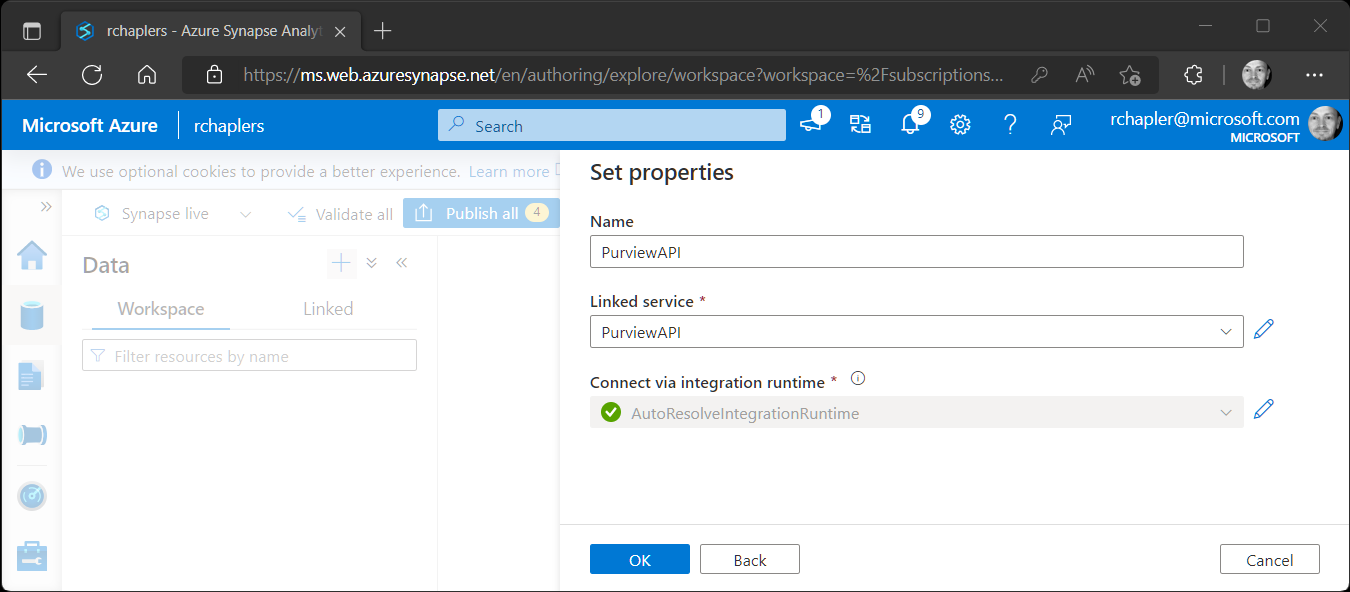The width and height of the screenshot is (1350, 592).
Task: View the site lock information icon
Action: [212, 75]
